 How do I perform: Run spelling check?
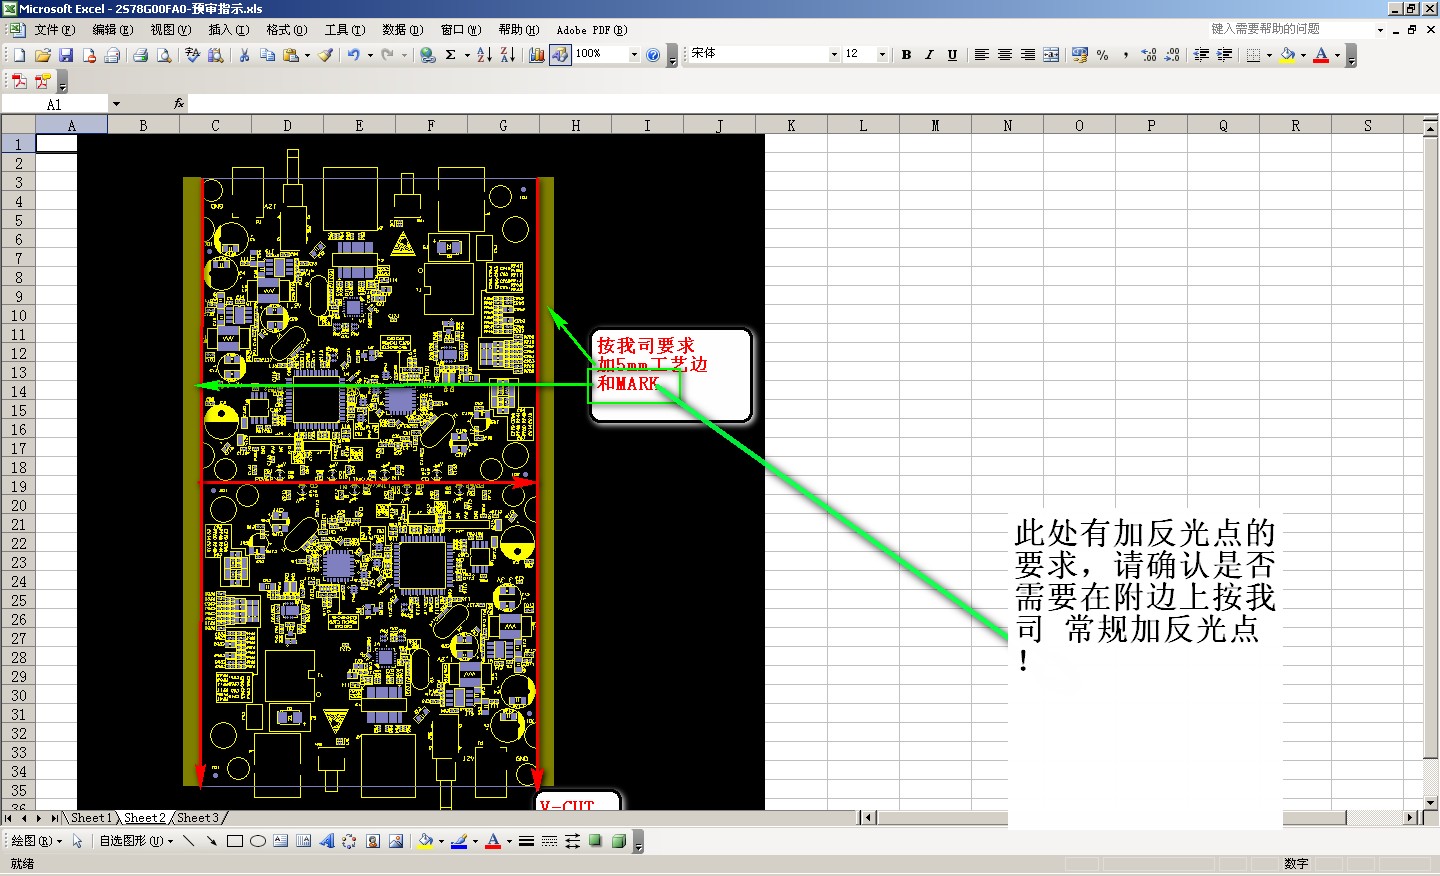tap(193, 55)
